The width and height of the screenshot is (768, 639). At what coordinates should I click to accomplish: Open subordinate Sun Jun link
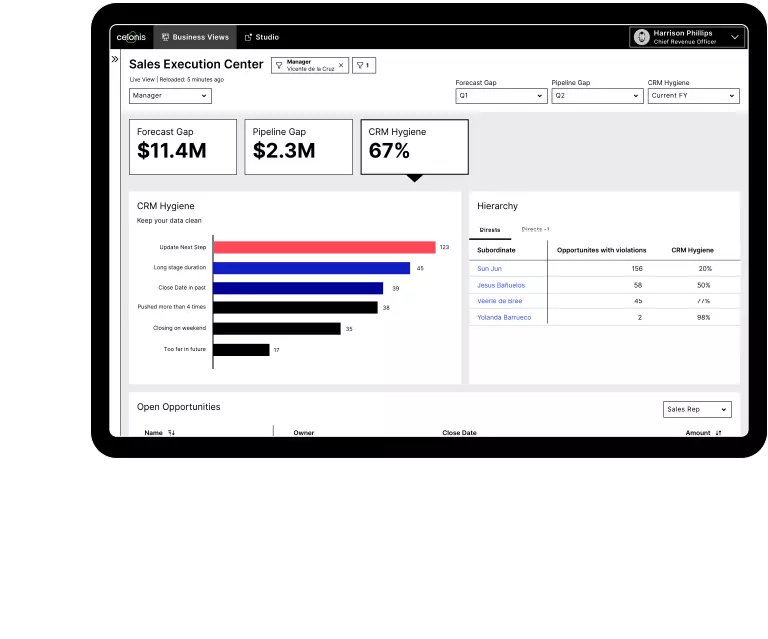pos(489,269)
